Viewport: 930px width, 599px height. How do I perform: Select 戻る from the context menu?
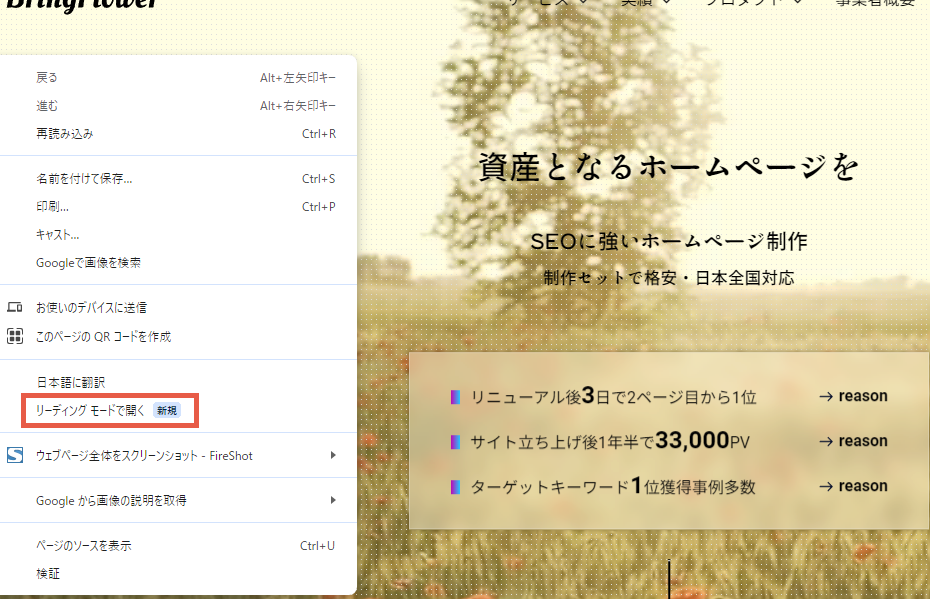click(x=47, y=78)
